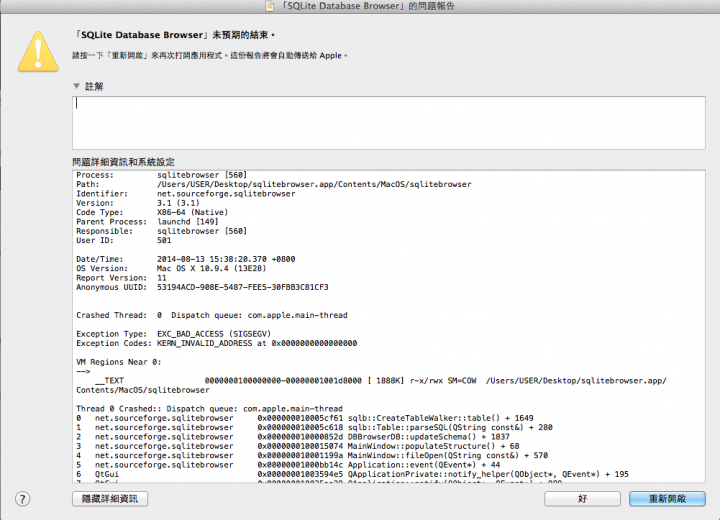Click the 'Responsible: sqlitebrowser [560]' line
Image resolution: width=720 pixels, height=520 pixels.
(162, 231)
